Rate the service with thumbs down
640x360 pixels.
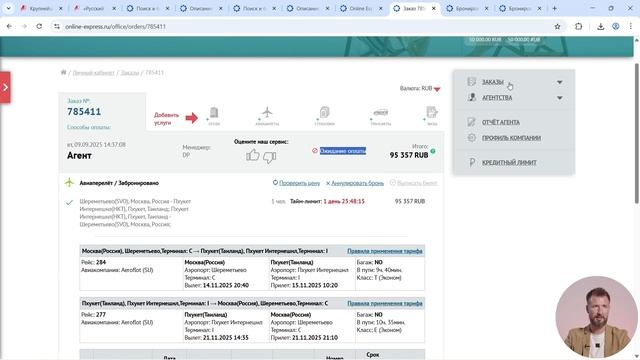click(x=269, y=157)
